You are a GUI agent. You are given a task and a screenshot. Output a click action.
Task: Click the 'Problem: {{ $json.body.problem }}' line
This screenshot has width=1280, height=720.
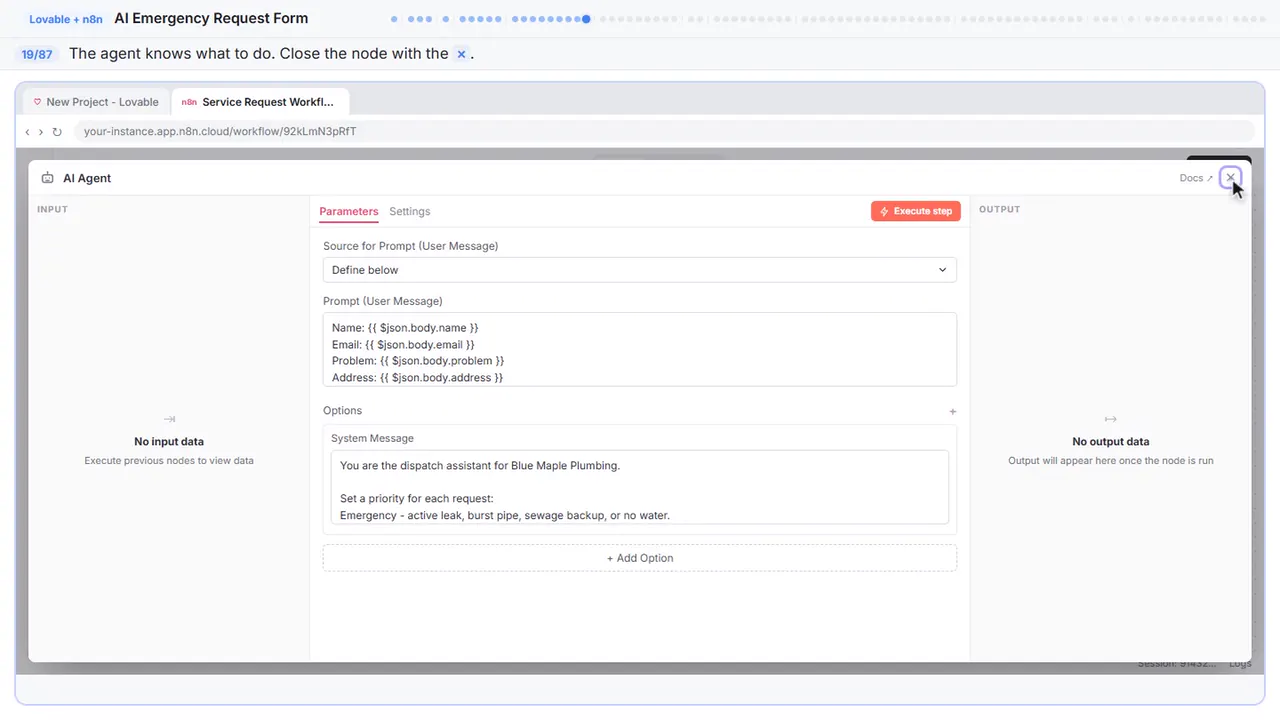coord(418,361)
